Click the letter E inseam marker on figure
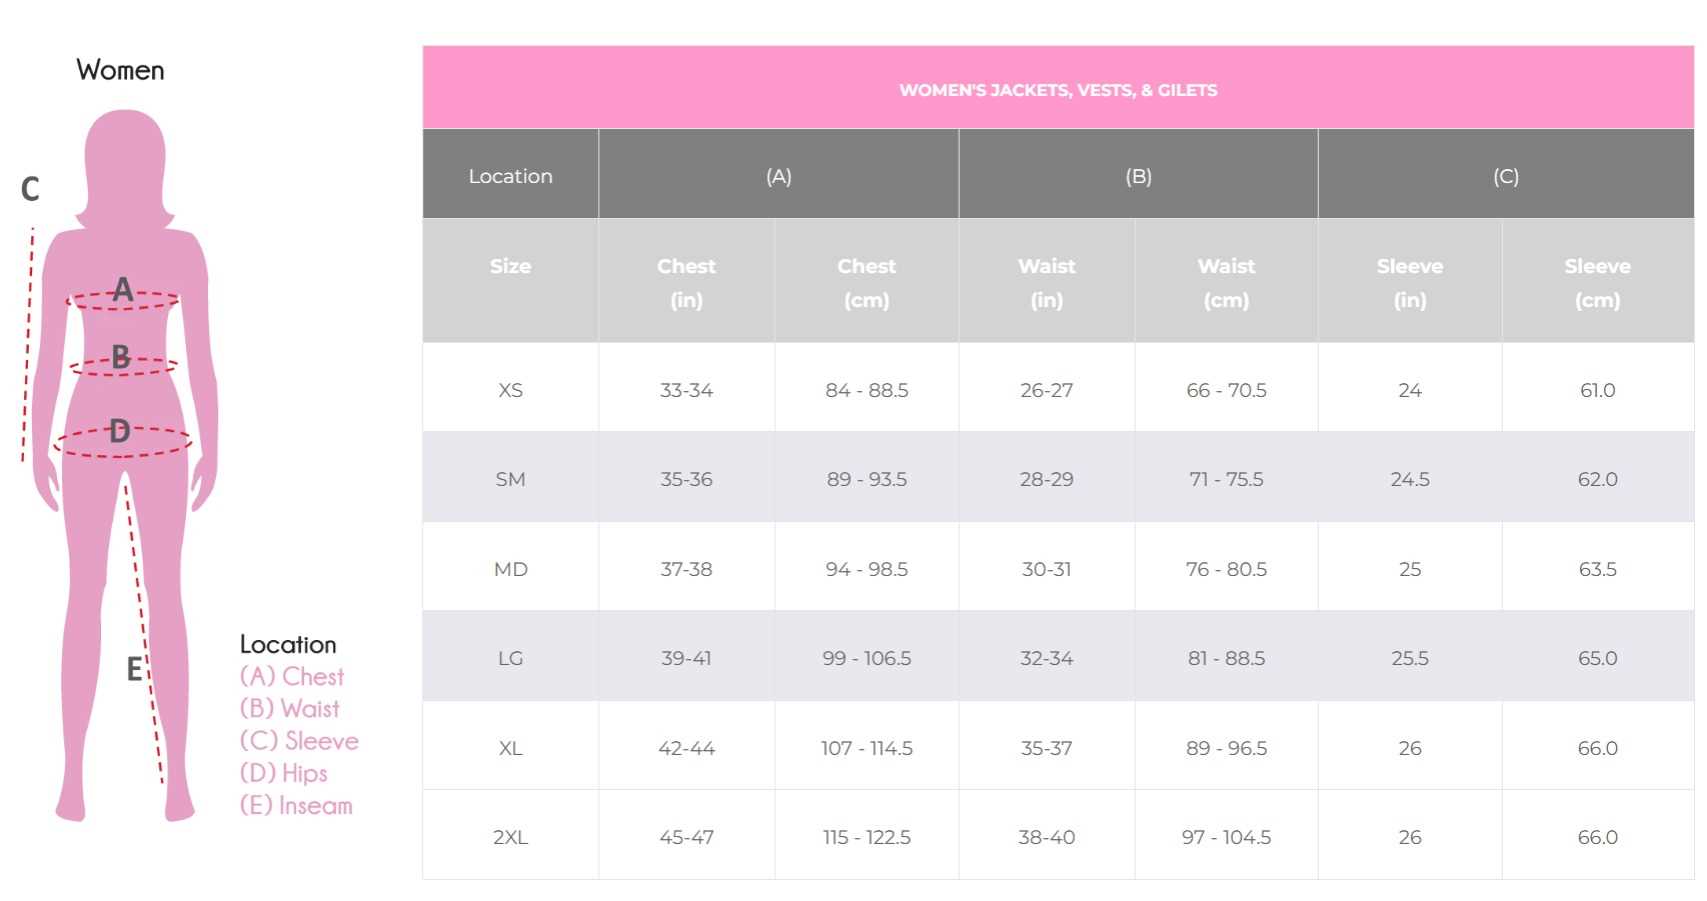The width and height of the screenshot is (1707, 901). click(x=134, y=669)
